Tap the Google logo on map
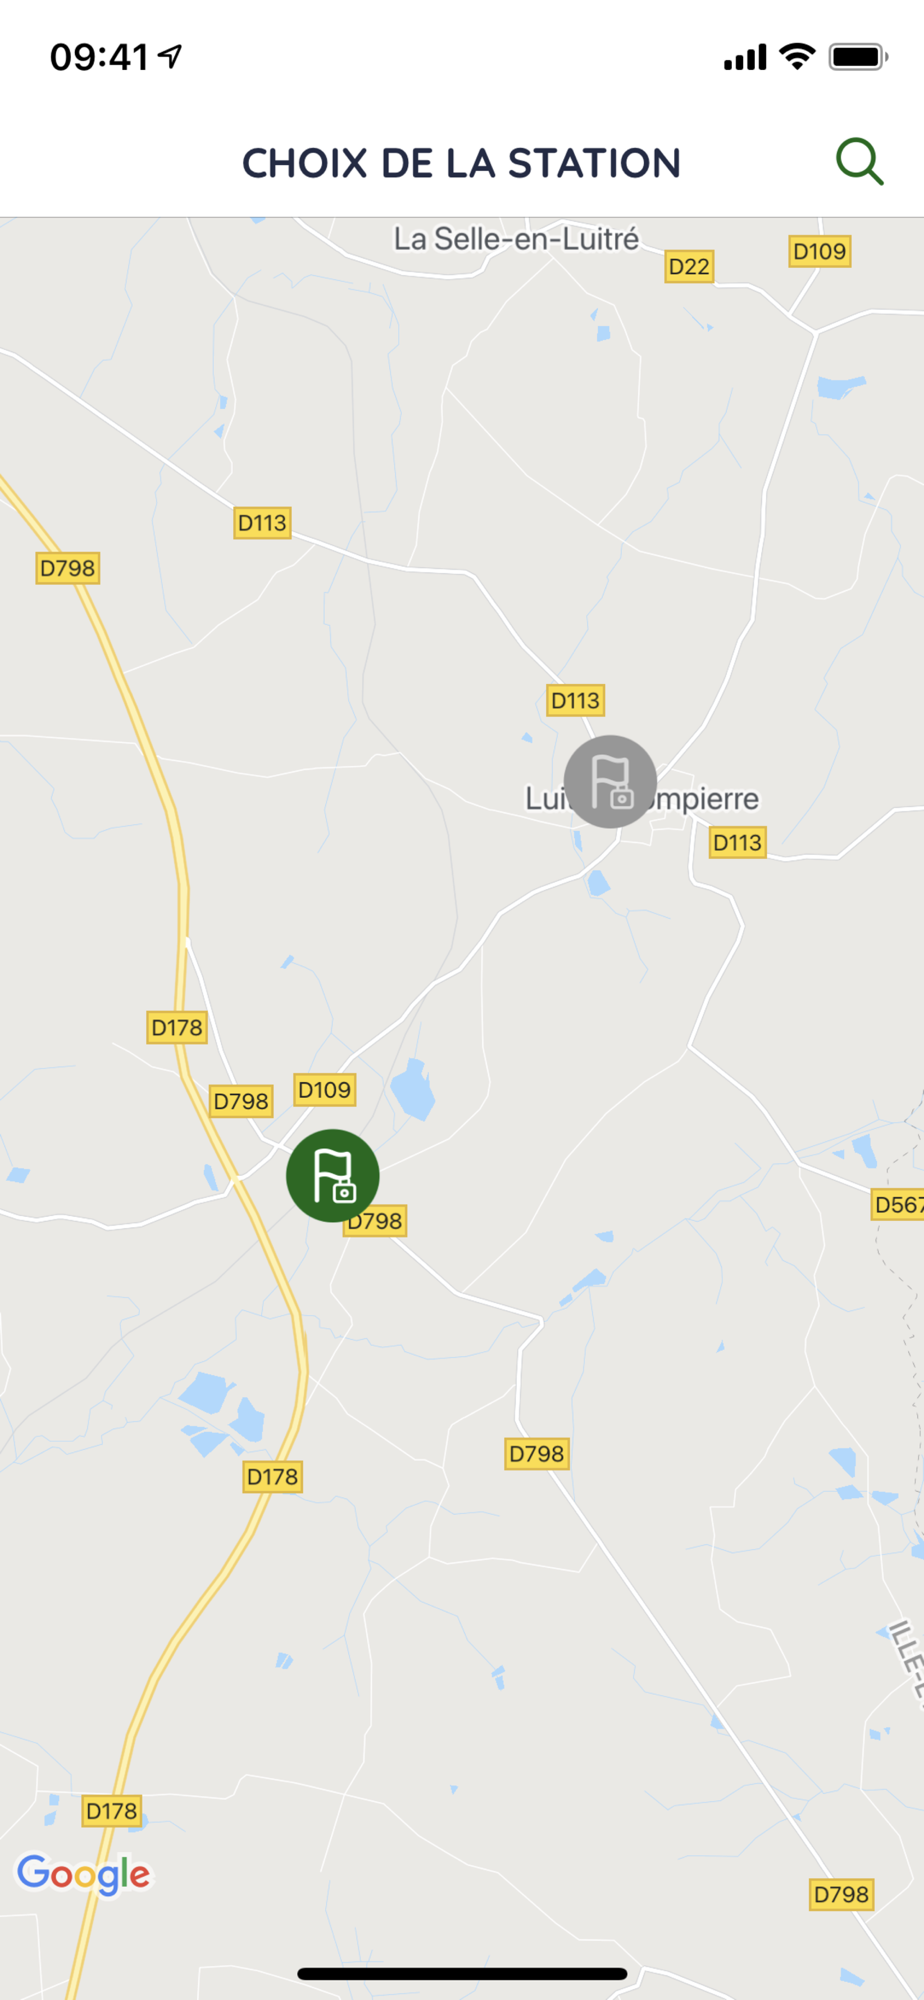The width and height of the screenshot is (924, 2000). click(x=83, y=1875)
